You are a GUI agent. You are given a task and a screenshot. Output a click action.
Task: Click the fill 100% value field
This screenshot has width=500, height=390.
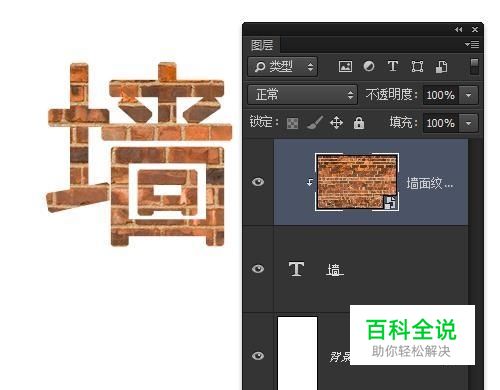441,123
